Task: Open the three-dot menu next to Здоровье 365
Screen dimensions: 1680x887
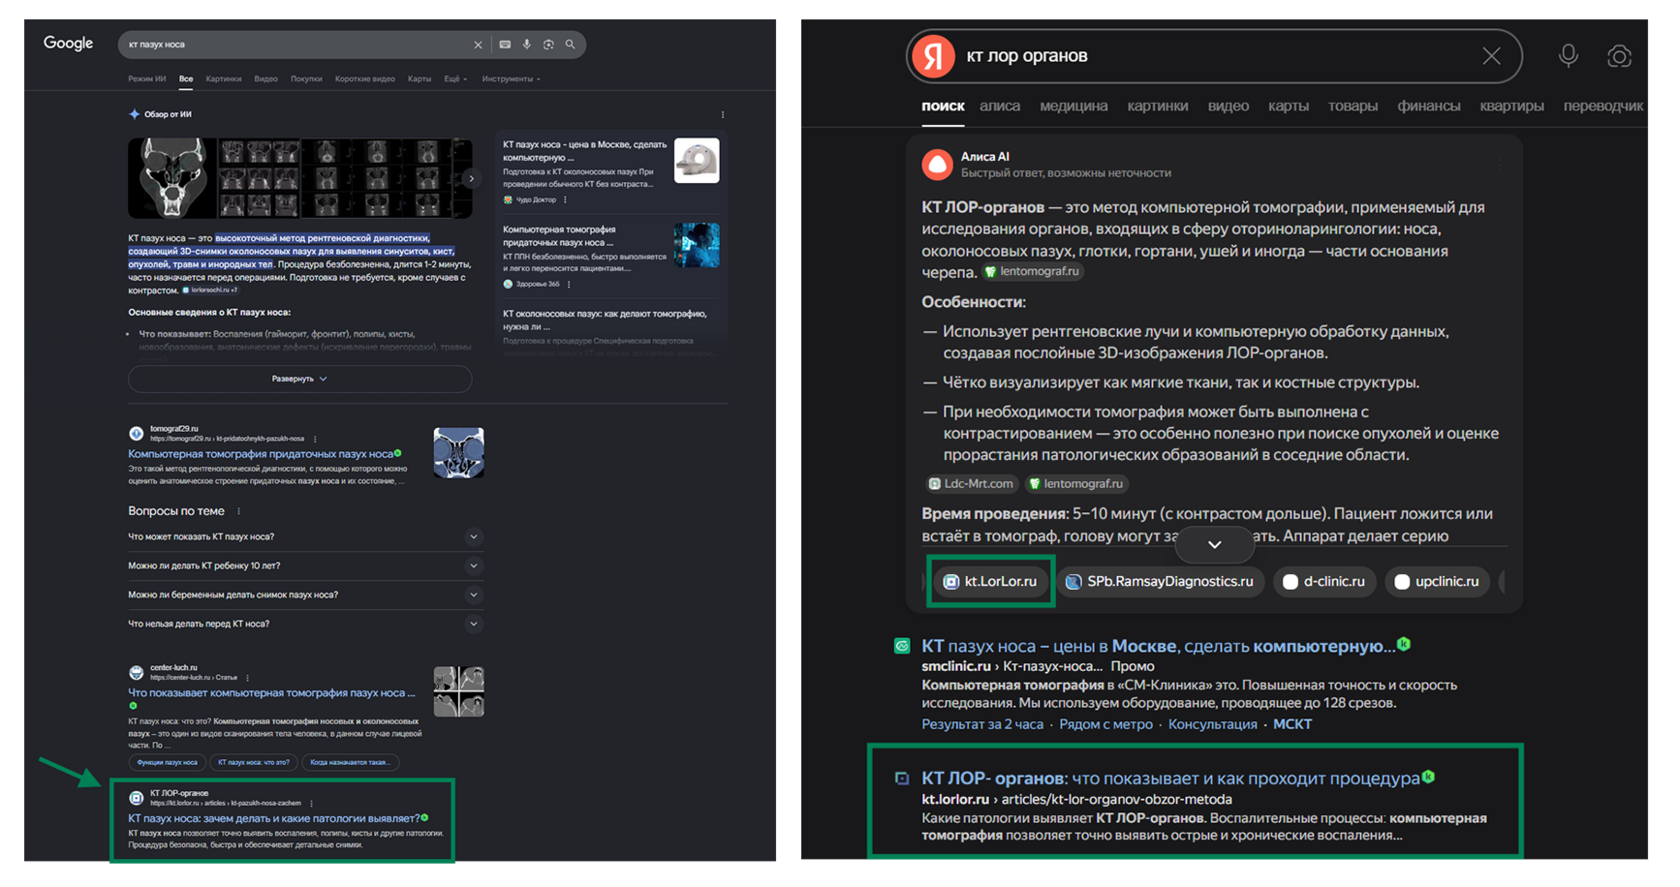Action: [x=569, y=284]
